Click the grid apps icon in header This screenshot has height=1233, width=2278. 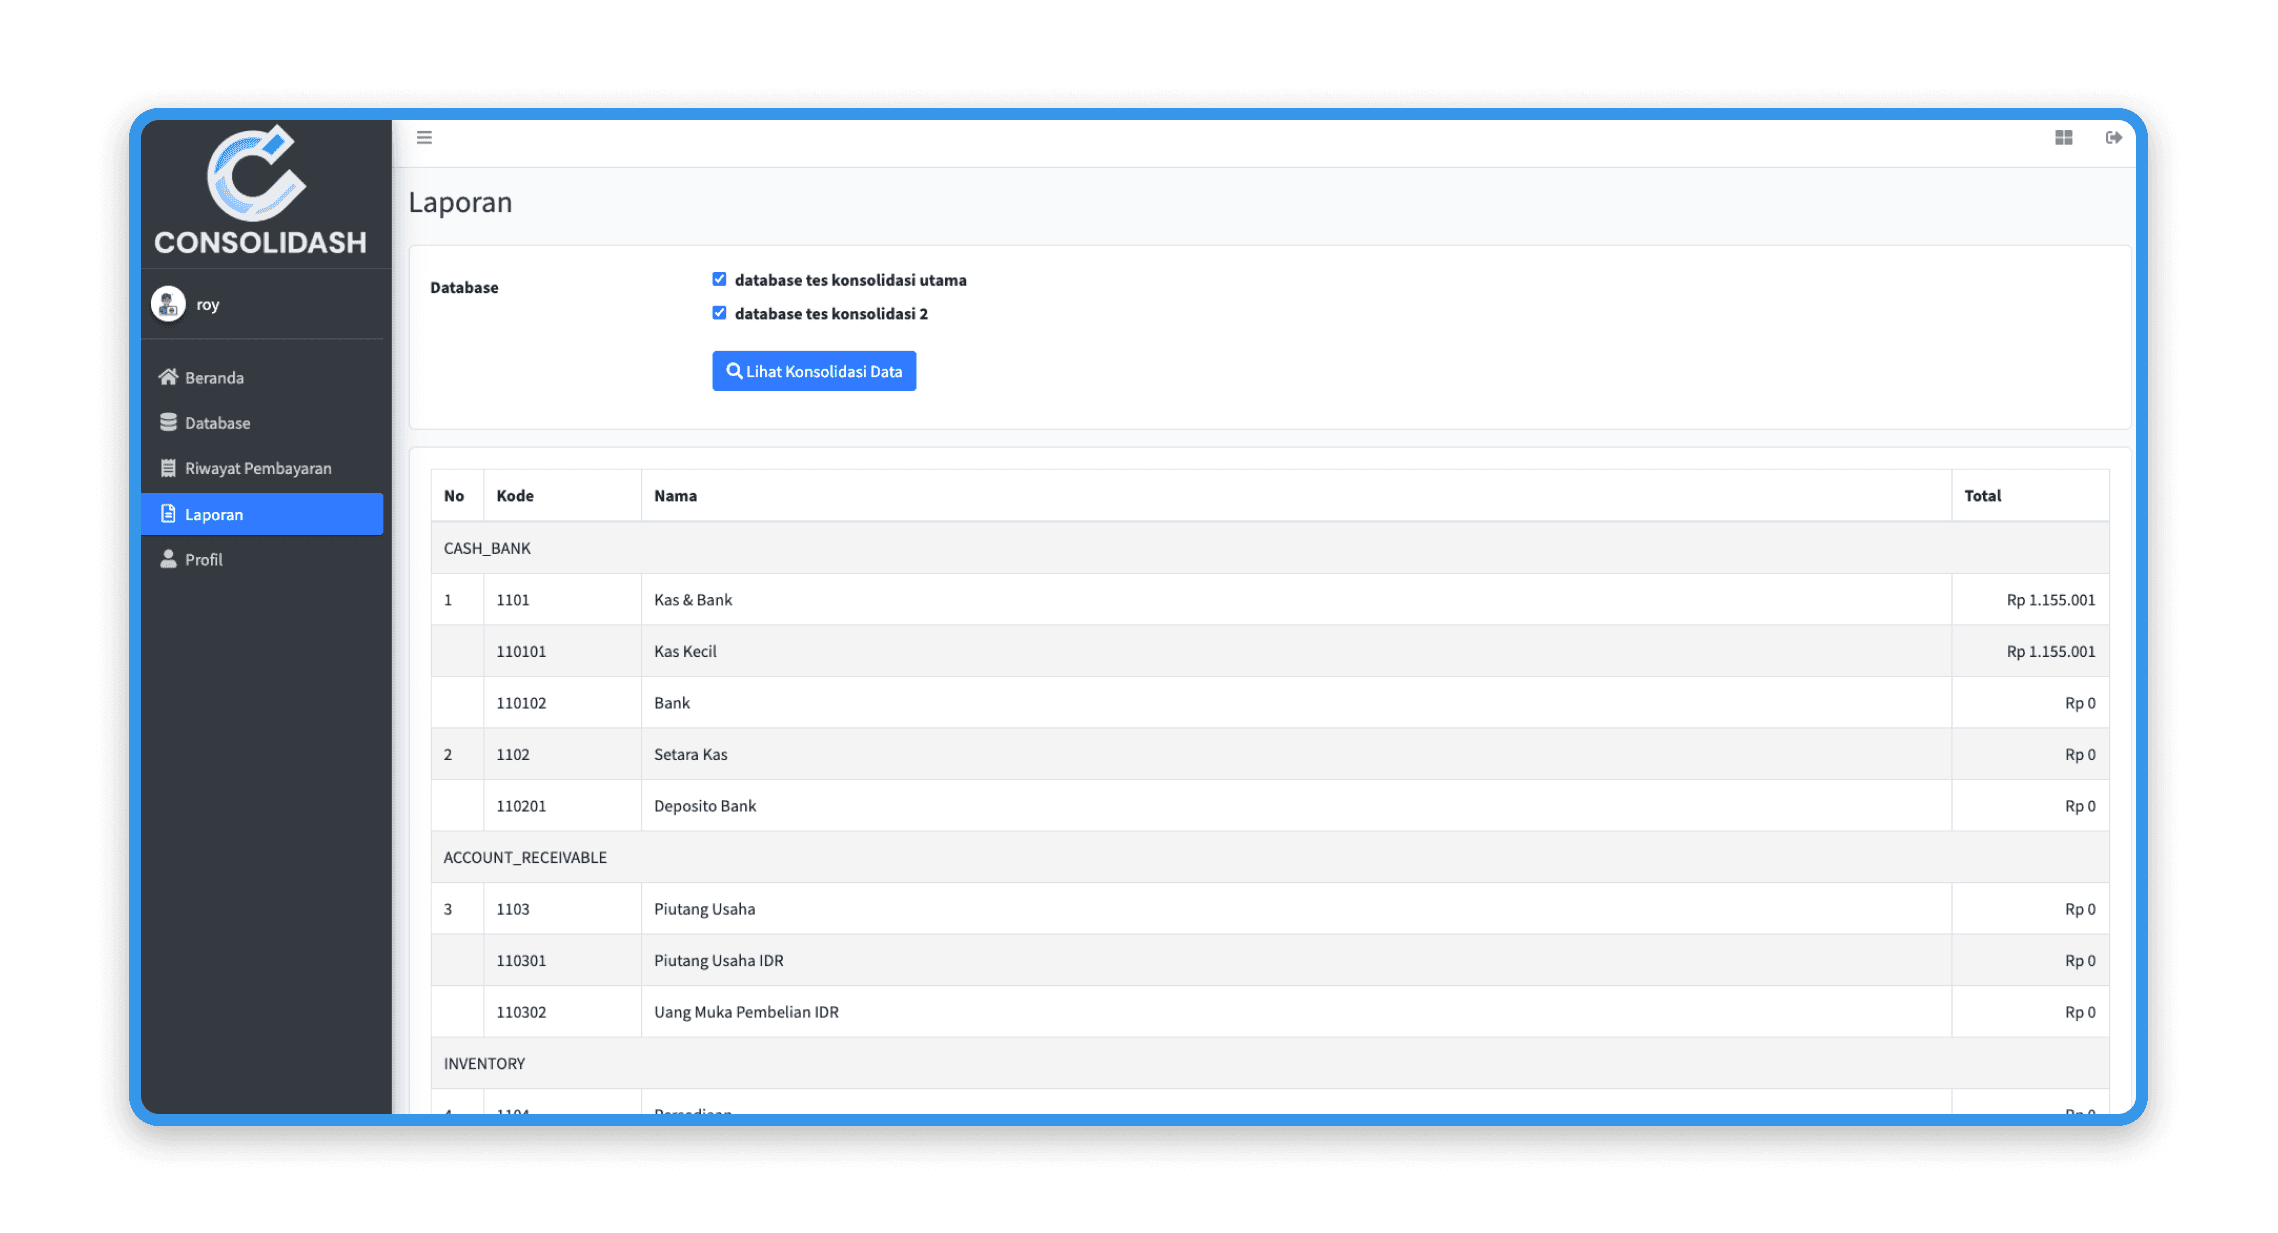[x=2063, y=138]
